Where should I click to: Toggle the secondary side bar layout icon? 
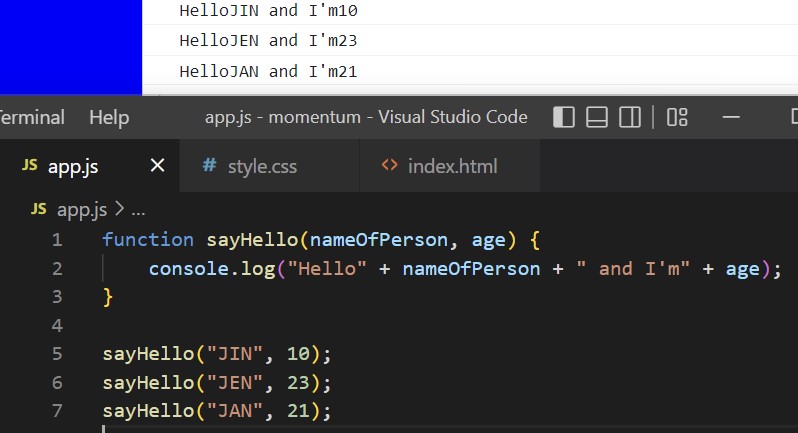(630, 117)
